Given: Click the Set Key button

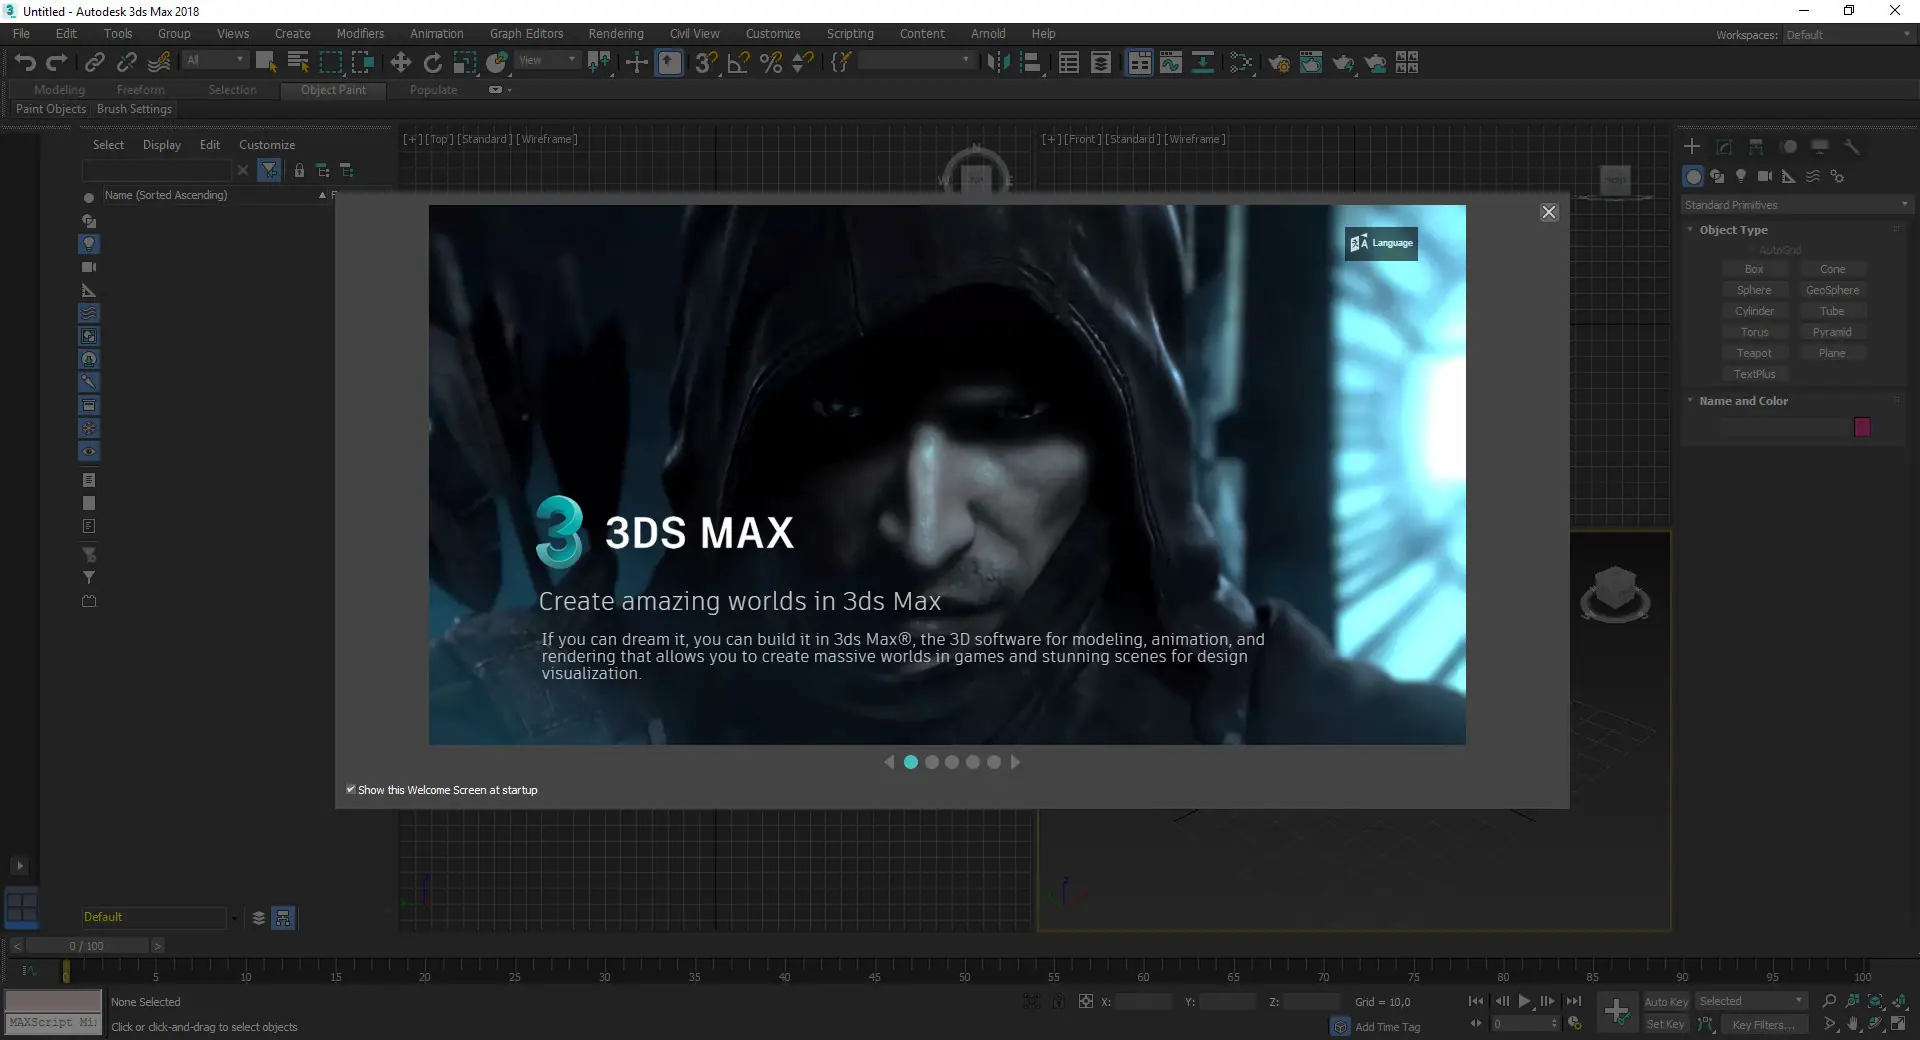Looking at the screenshot, I should 1665,1024.
